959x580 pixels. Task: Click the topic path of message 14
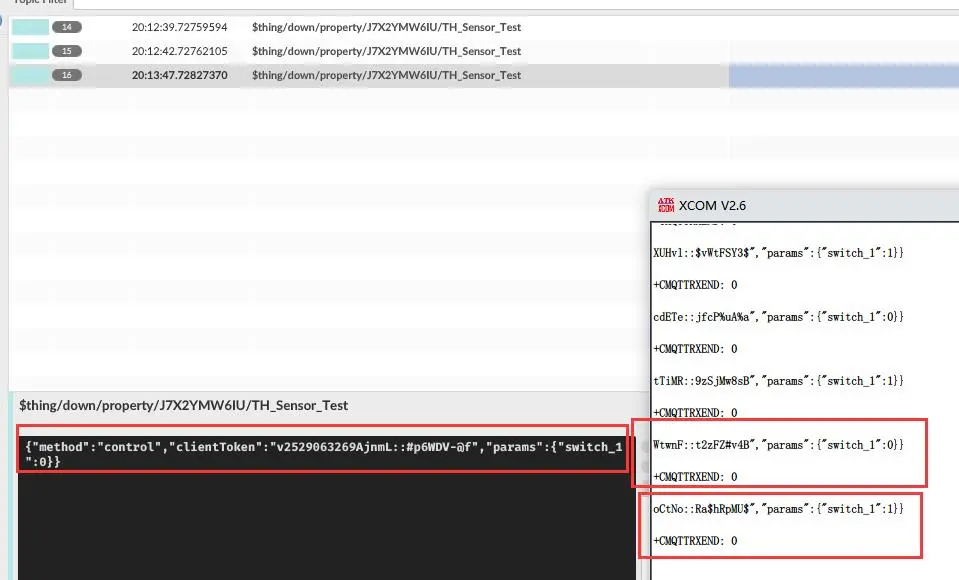[x=386, y=27]
